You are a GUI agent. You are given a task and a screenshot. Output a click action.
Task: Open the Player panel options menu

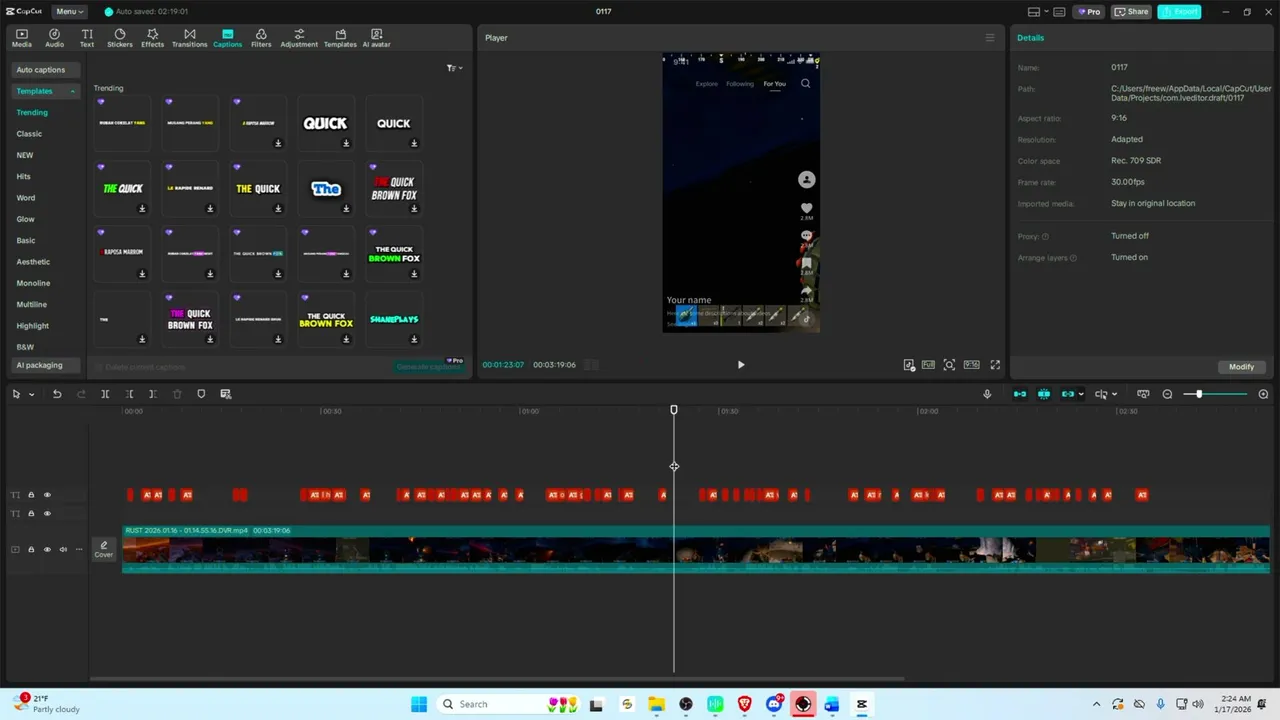[990, 38]
